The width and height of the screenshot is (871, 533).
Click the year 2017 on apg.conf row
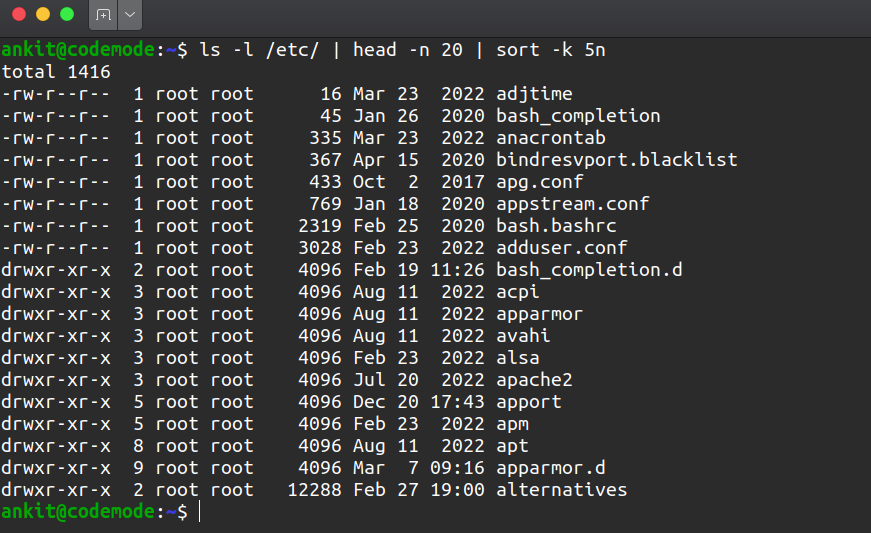click(463, 182)
